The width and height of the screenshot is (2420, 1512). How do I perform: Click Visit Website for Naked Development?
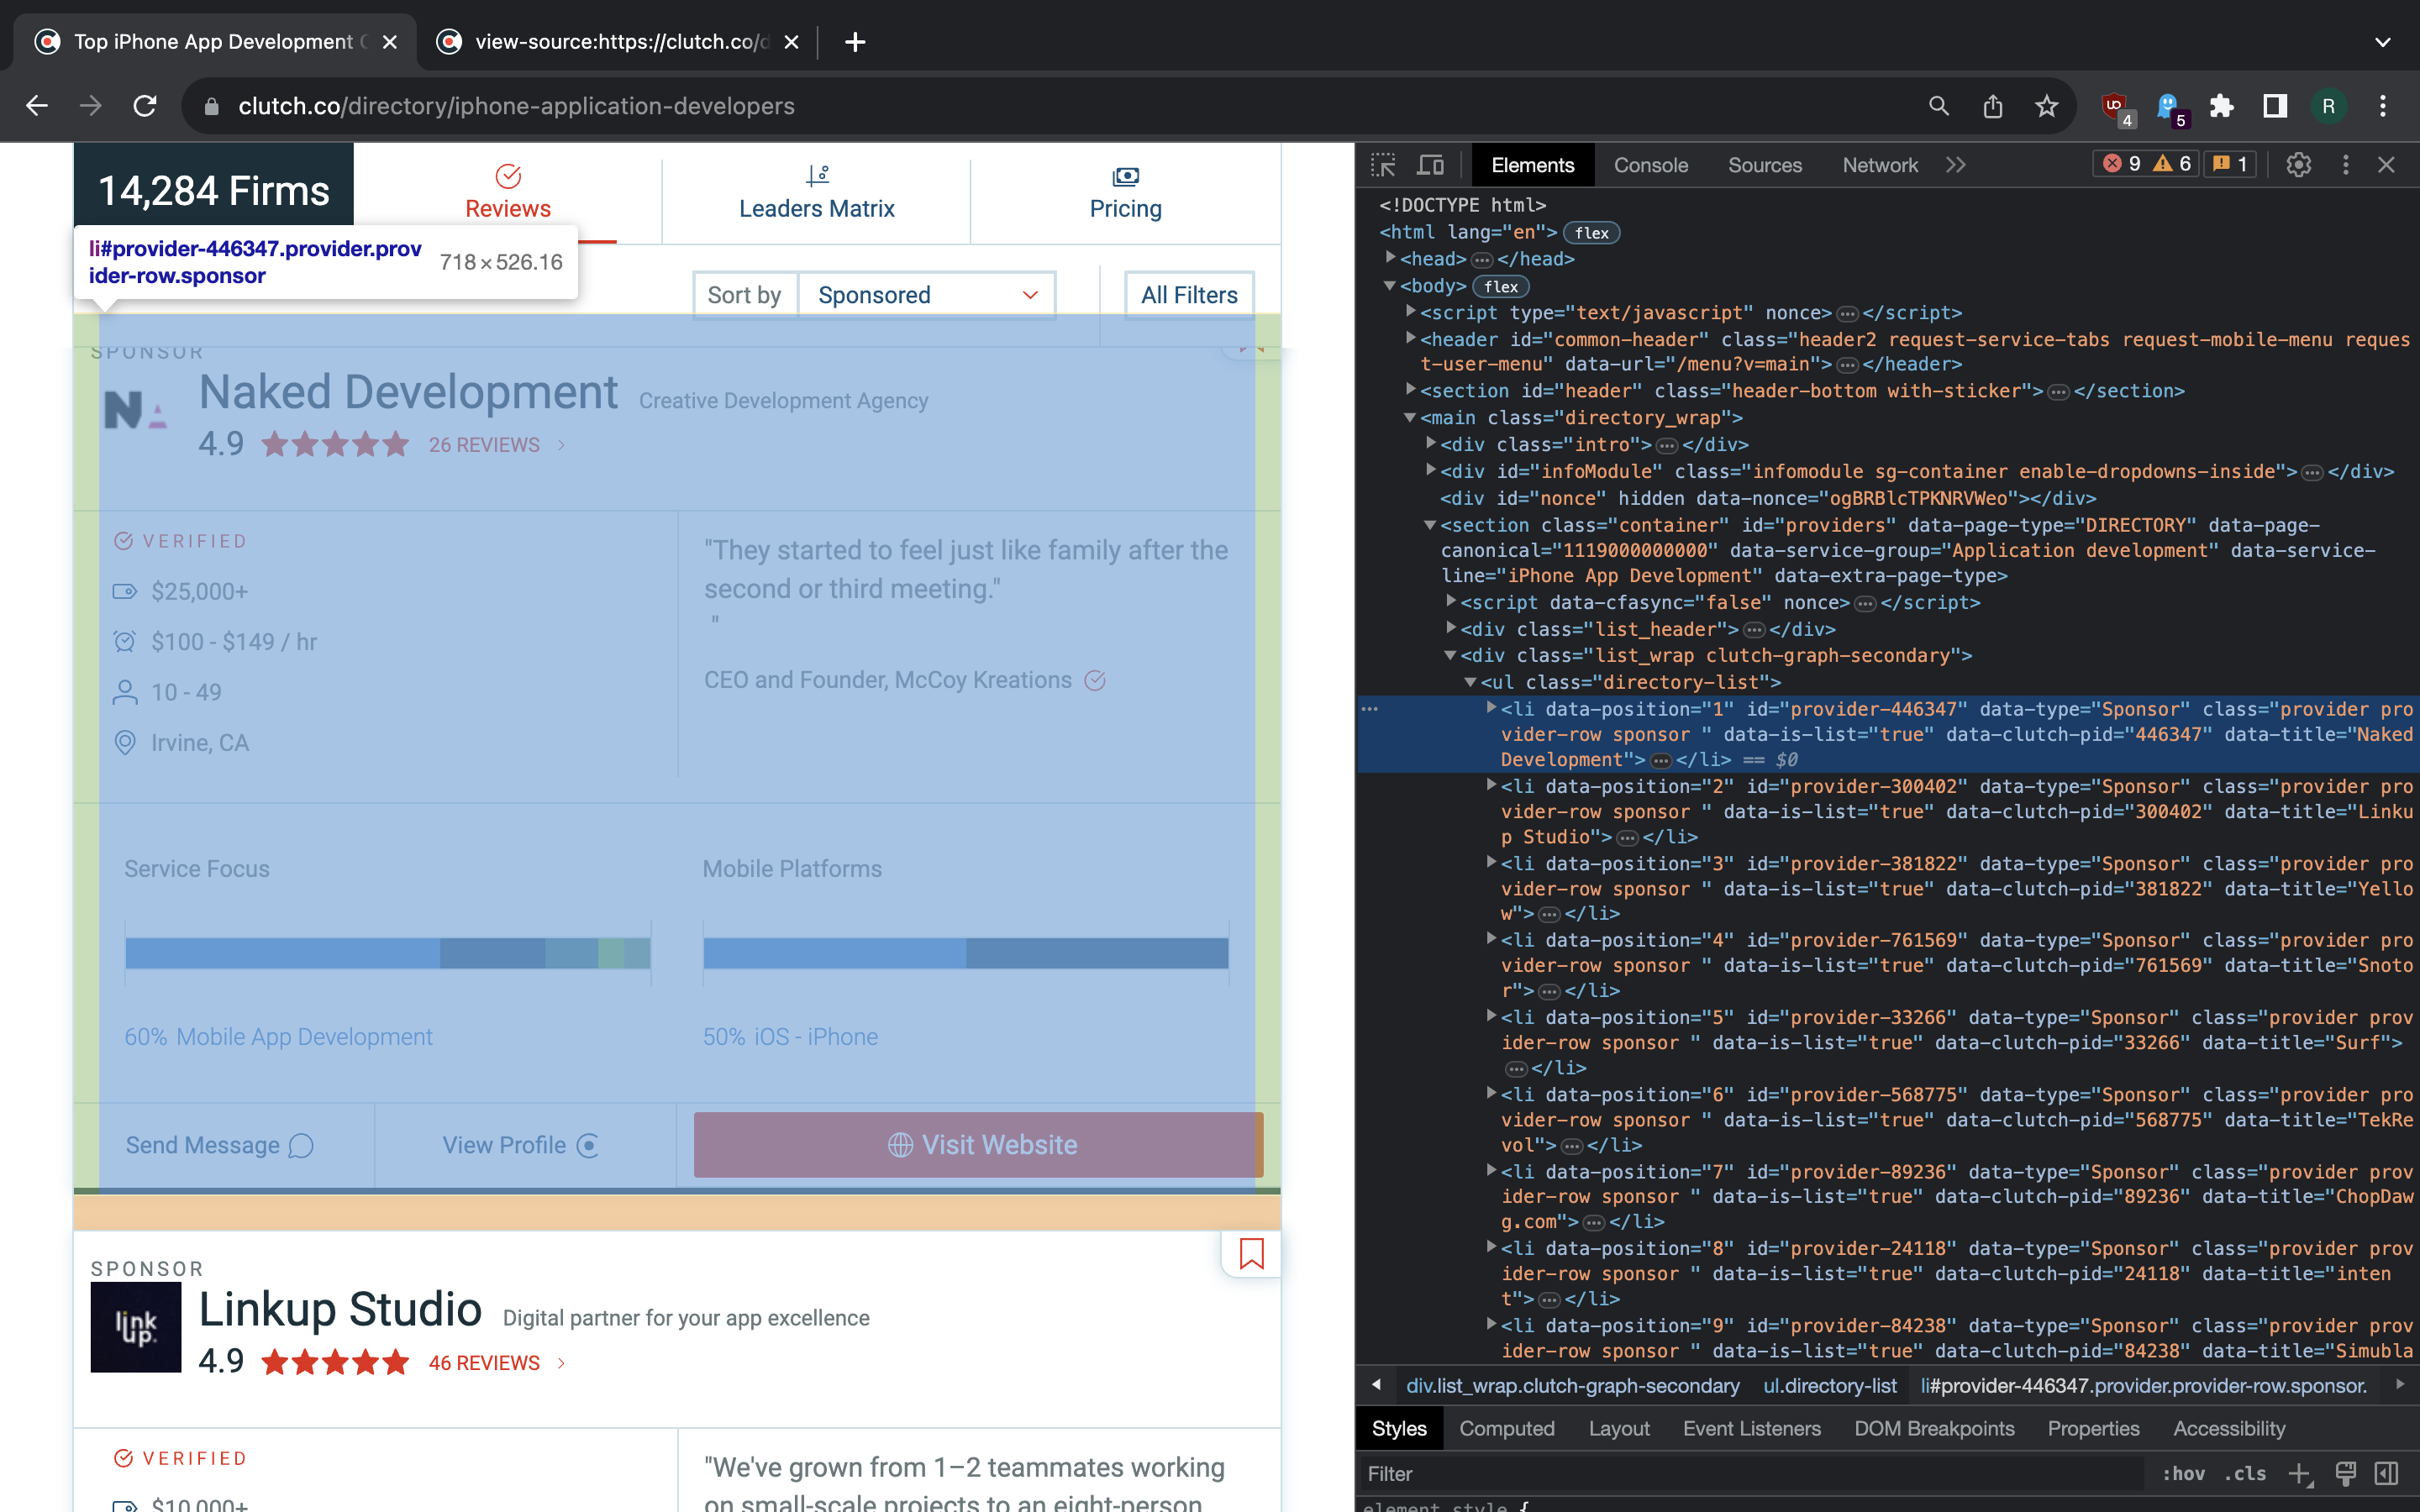point(979,1145)
